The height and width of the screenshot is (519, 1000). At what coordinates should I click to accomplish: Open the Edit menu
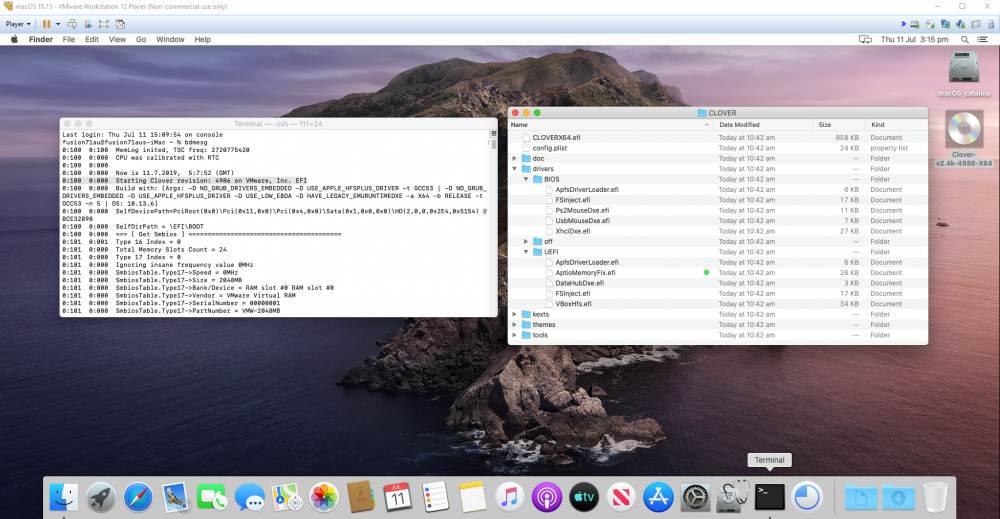[x=92, y=40]
